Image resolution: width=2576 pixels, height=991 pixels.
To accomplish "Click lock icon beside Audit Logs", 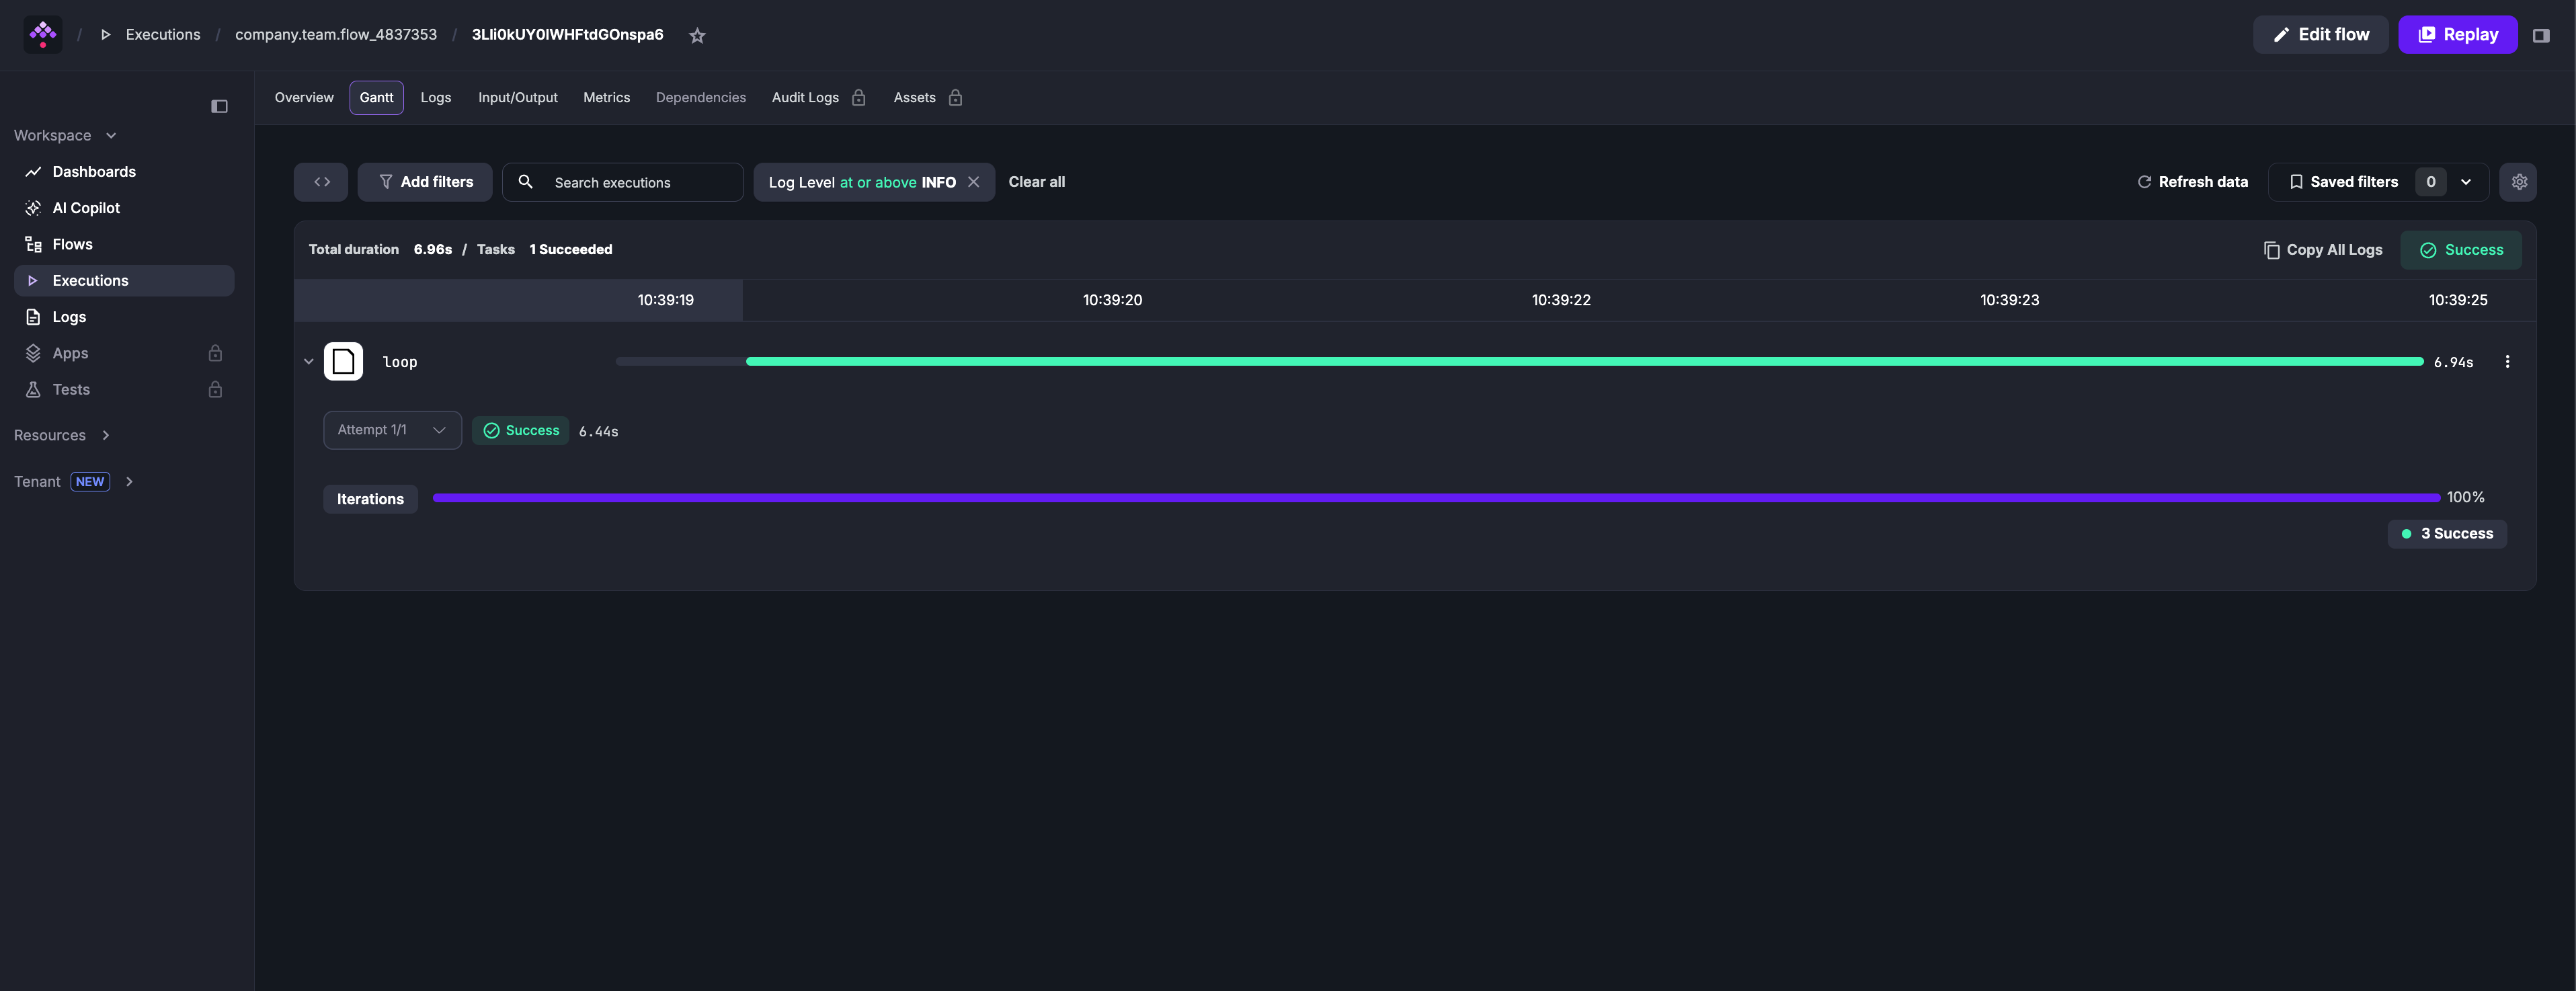I will [858, 98].
